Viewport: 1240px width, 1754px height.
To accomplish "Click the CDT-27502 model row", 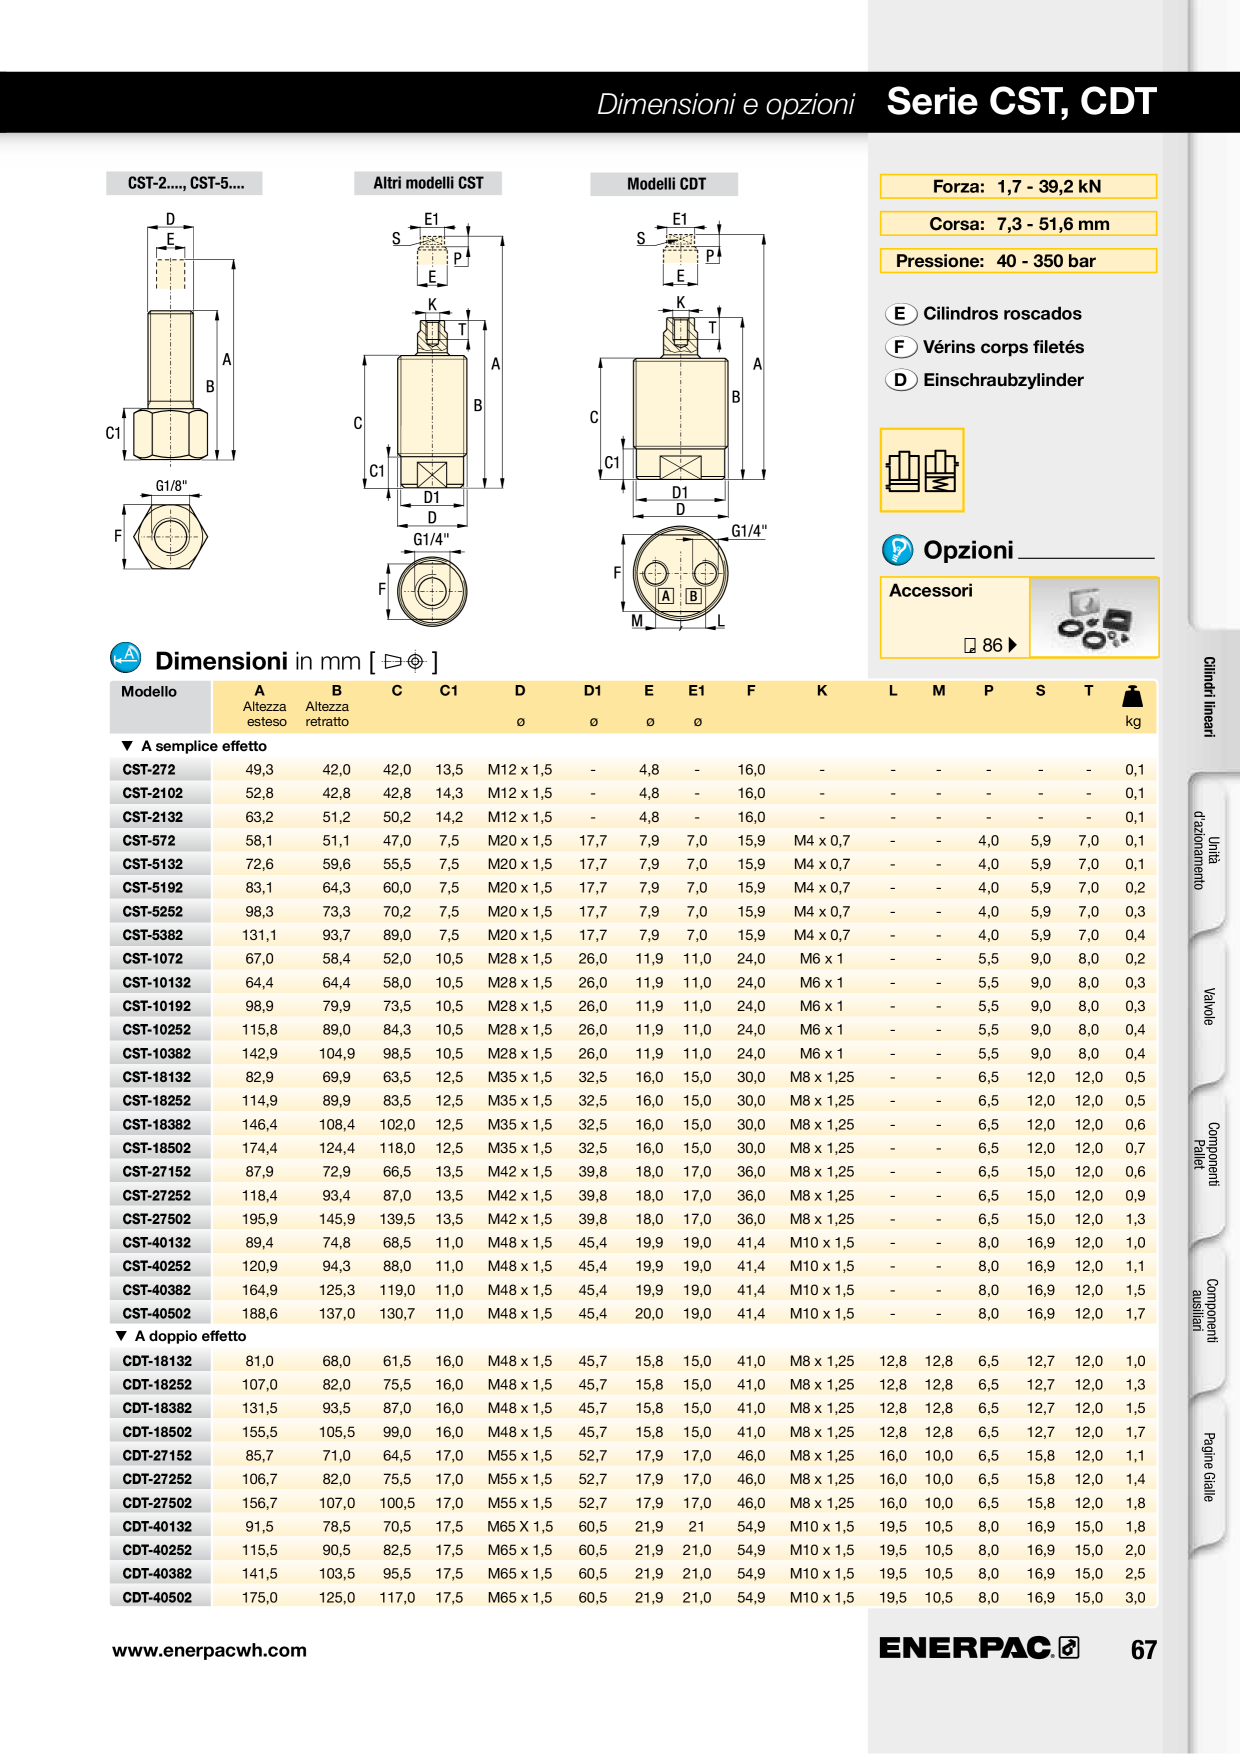I will coord(633,1503).
